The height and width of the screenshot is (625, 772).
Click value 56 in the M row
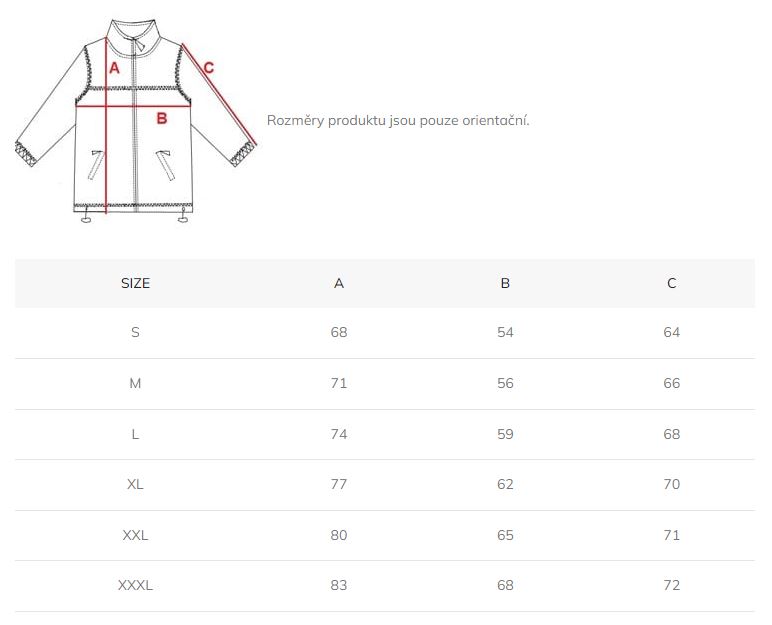click(505, 383)
